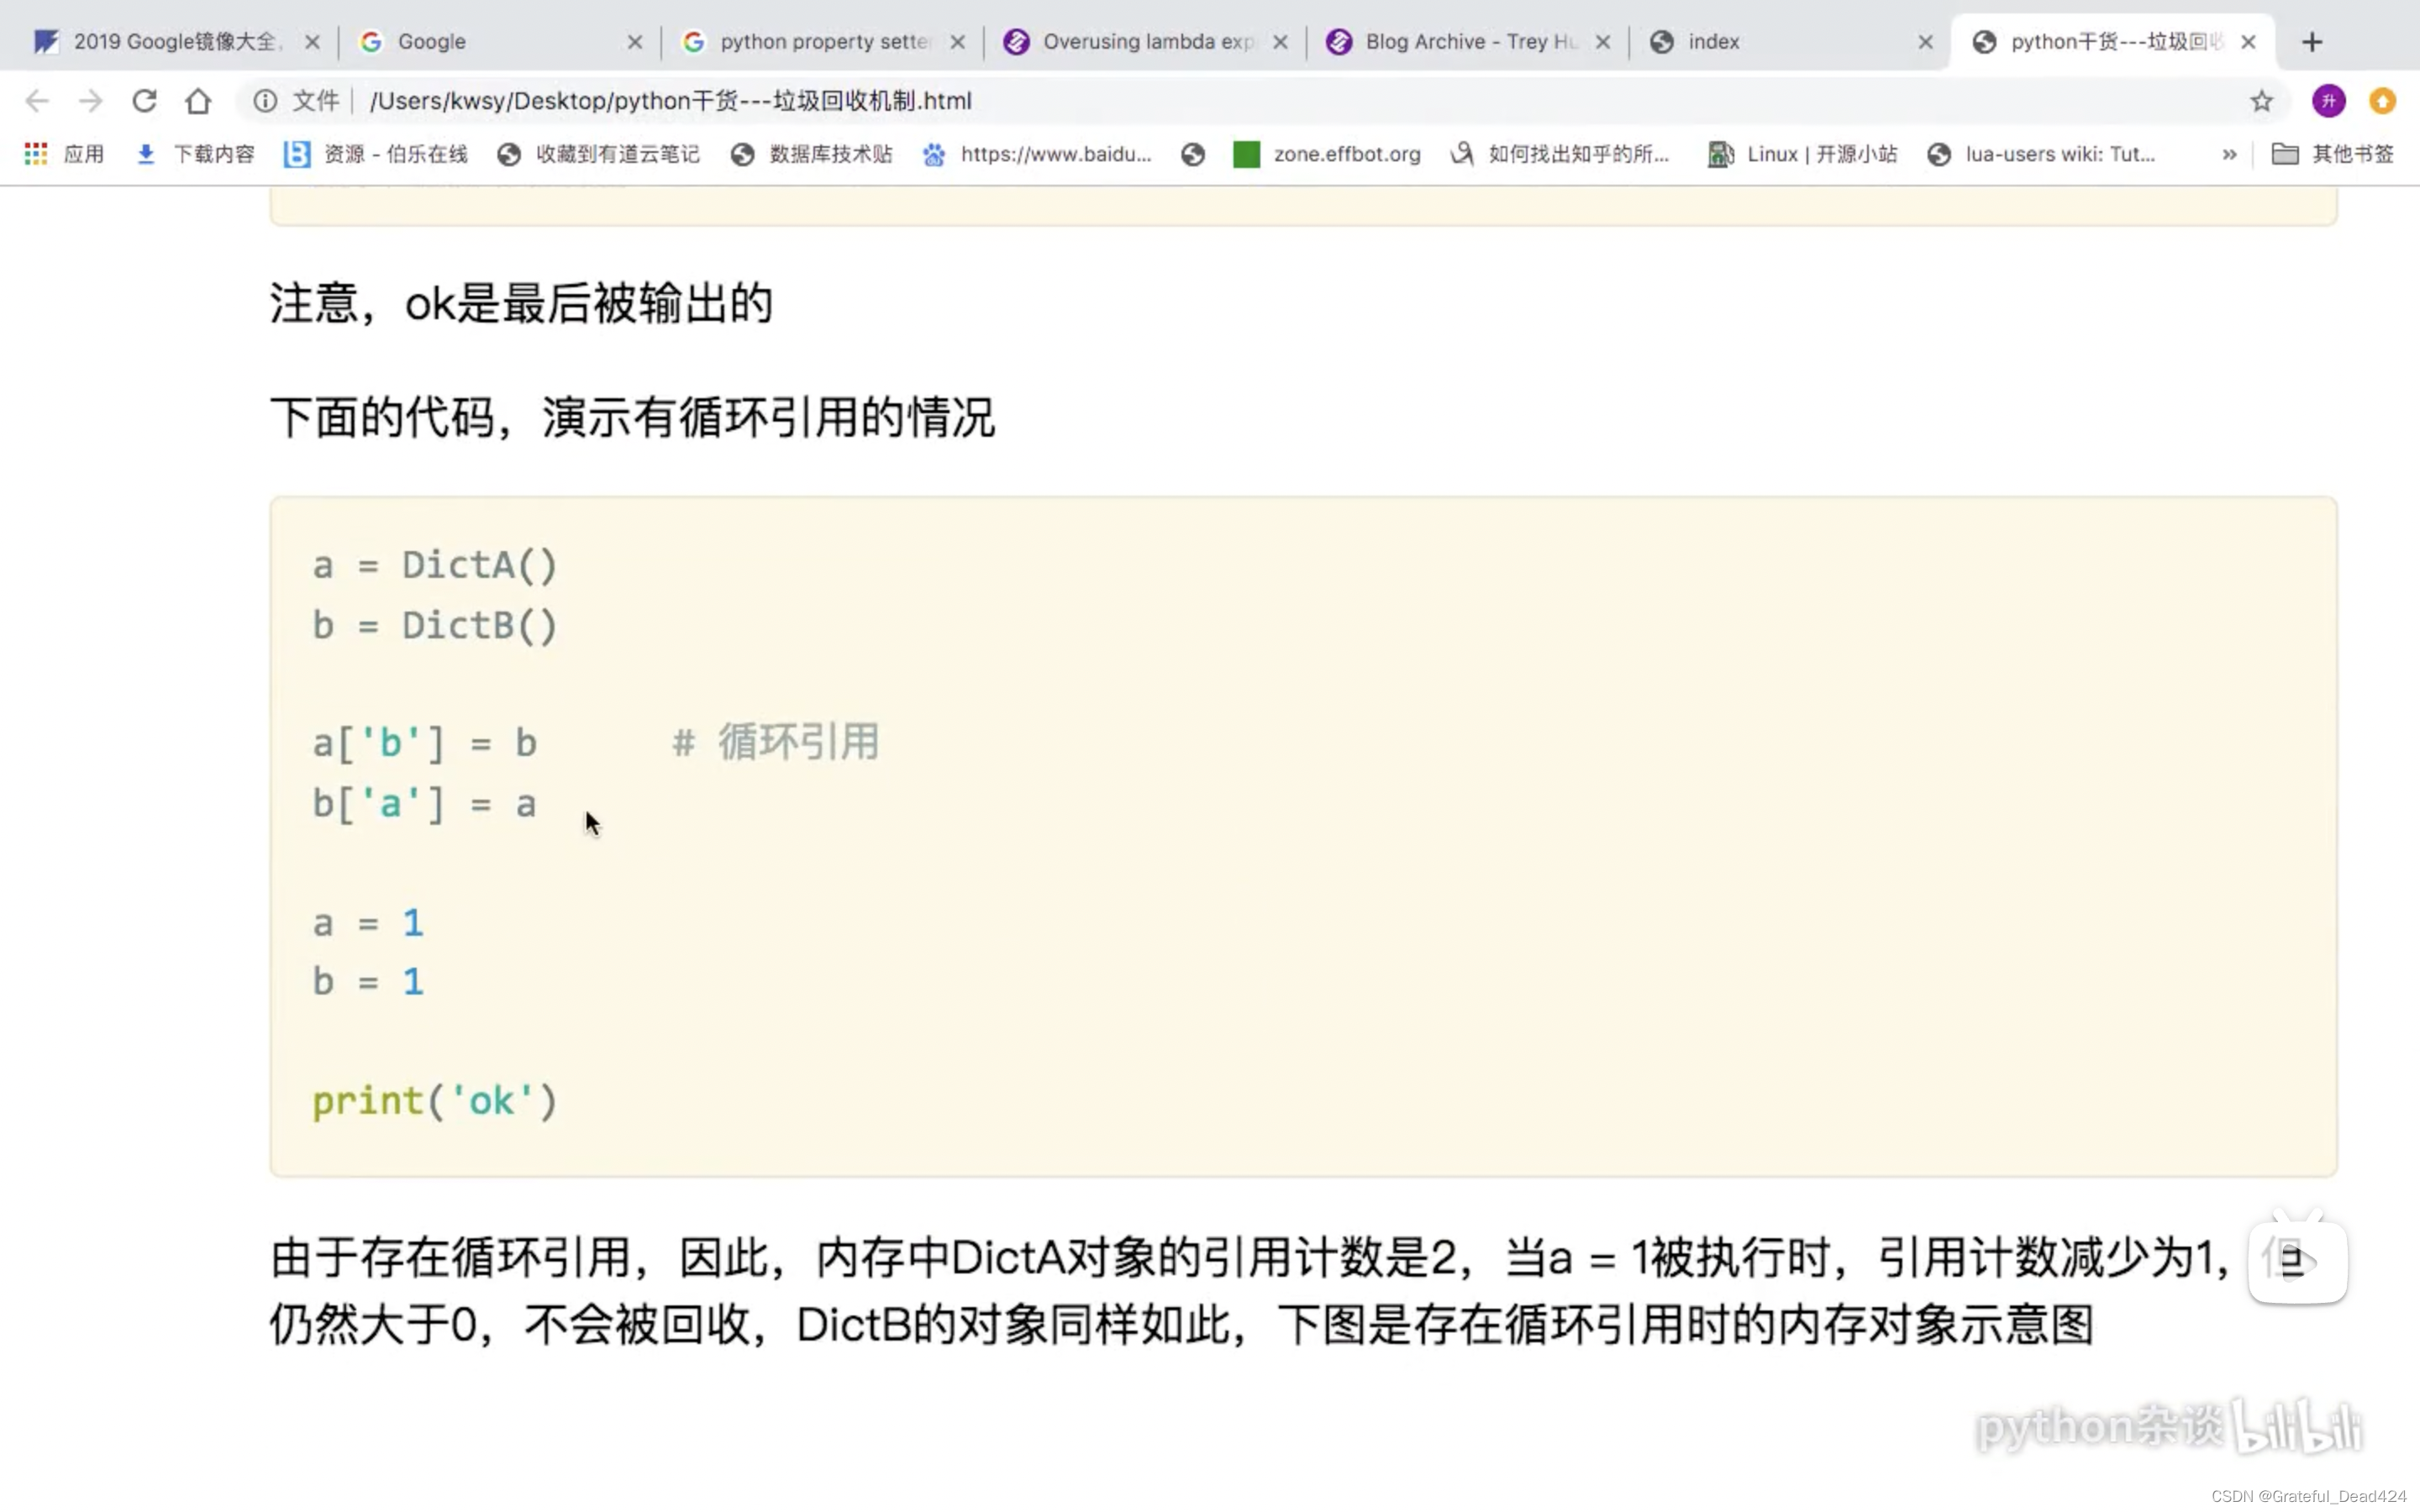Open the 资源 - 伯乐在线 bookmark
The width and height of the screenshot is (2420, 1512).
click(x=375, y=154)
